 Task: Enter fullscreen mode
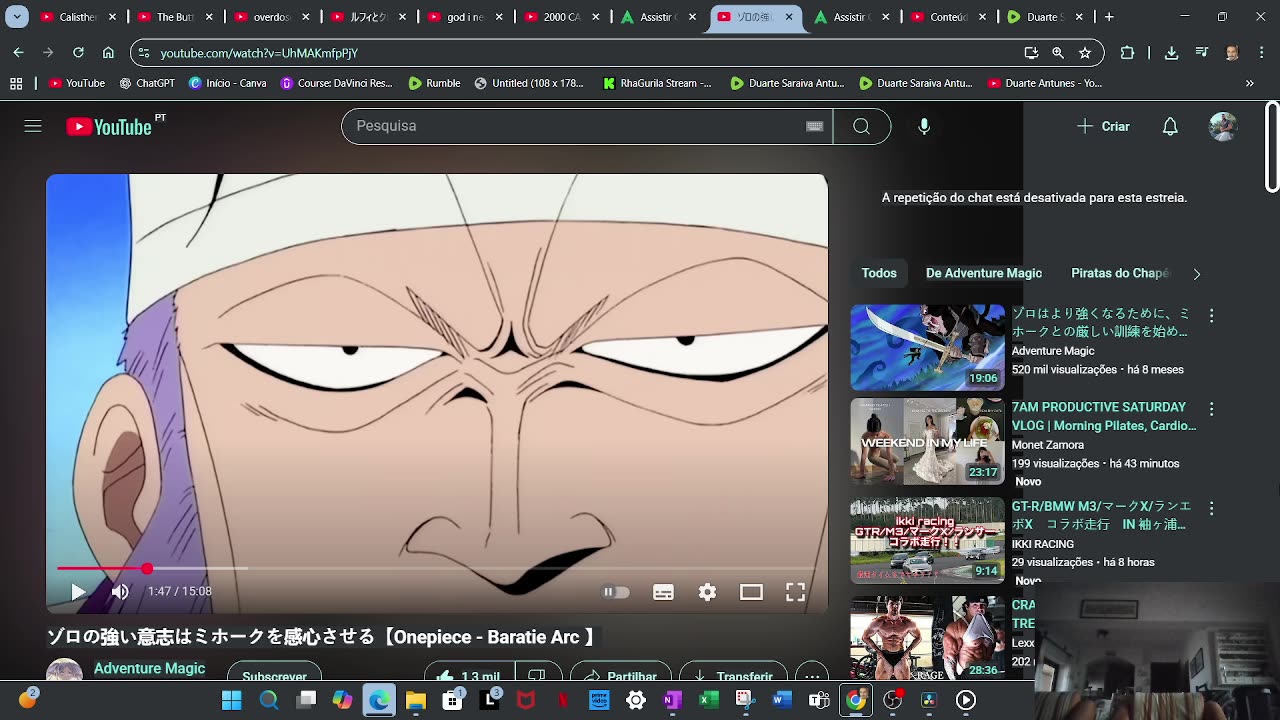point(795,592)
